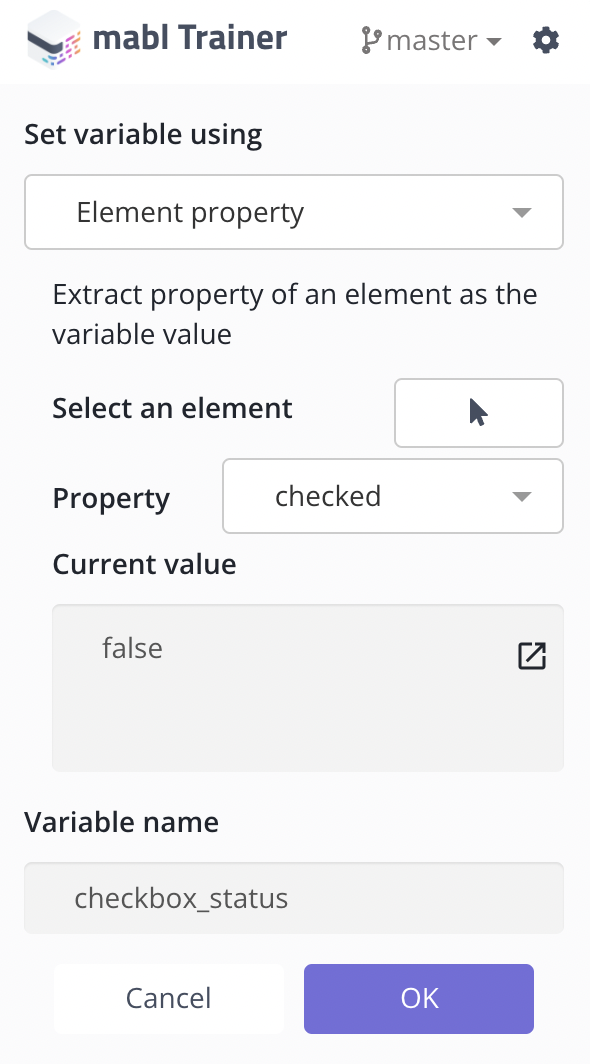The width and height of the screenshot is (590, 1064).
Task: Click the Variable name heading
Action: pos(122,822)
